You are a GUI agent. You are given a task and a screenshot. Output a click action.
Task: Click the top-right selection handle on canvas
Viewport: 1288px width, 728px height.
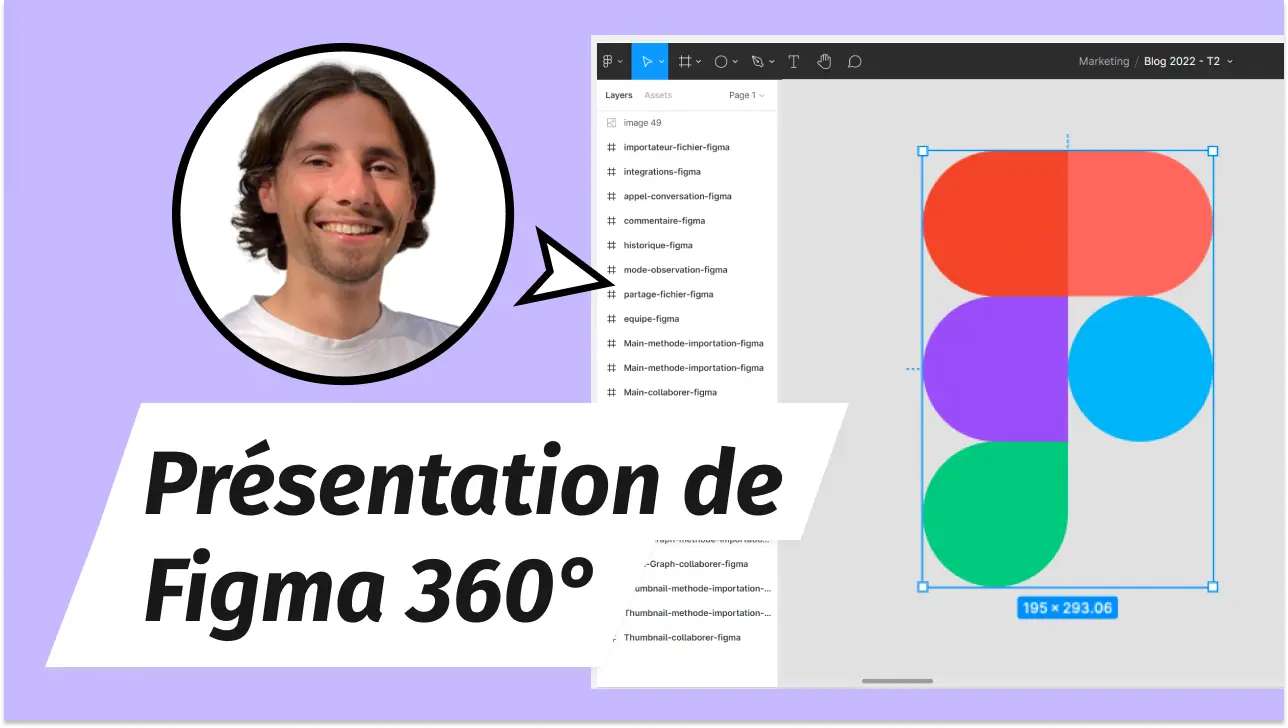coord(1213,151)
